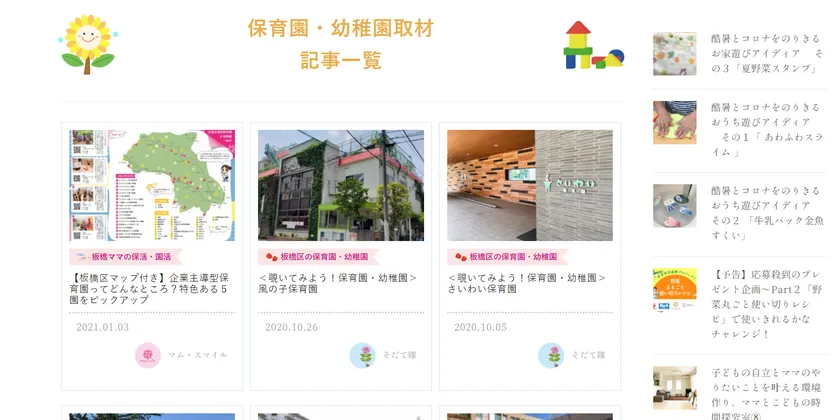840x420 pixels.
Task: Open the マム・スマイル author avatar
Action: pyautogui.click(x=148, y=355)
